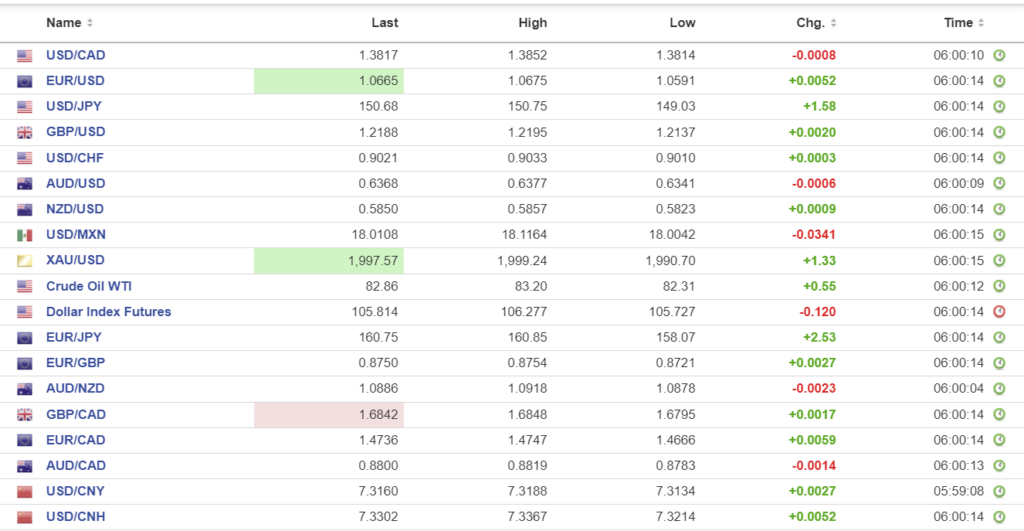Viewport: 1024px width, 531px height.
Task: Select the USD/JPY pair link
Action: (75, 107)
